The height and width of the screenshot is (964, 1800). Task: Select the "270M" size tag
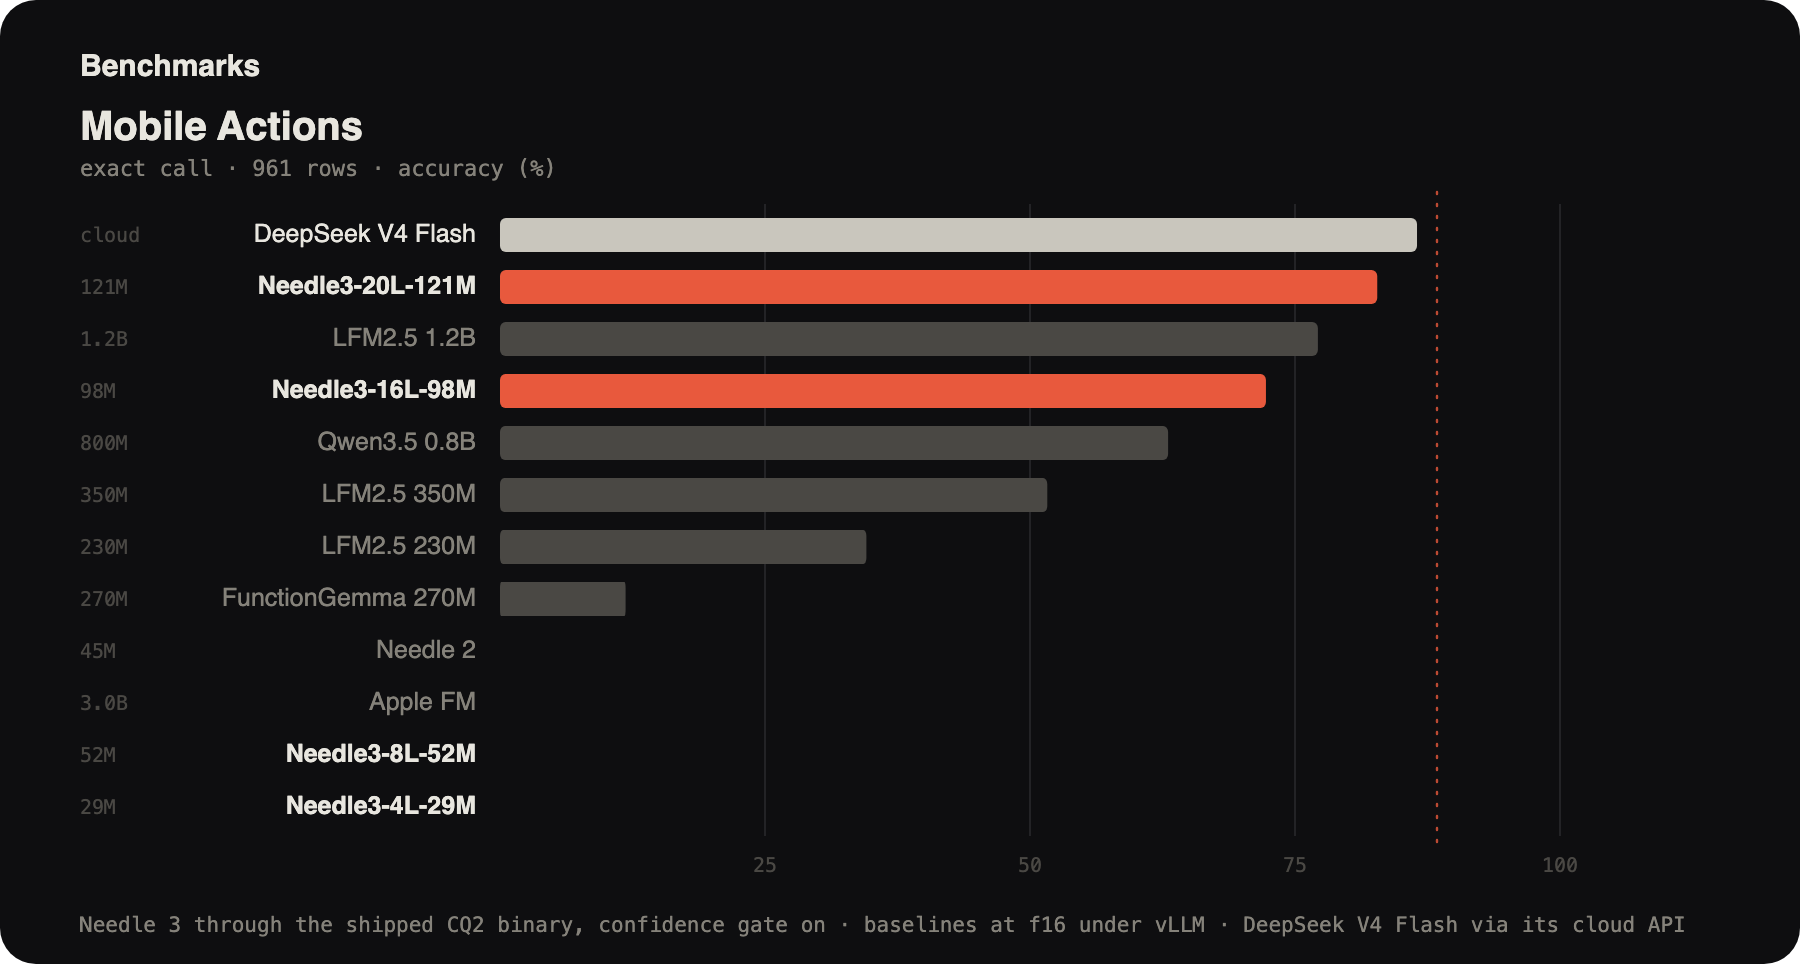tap(104, 599)
